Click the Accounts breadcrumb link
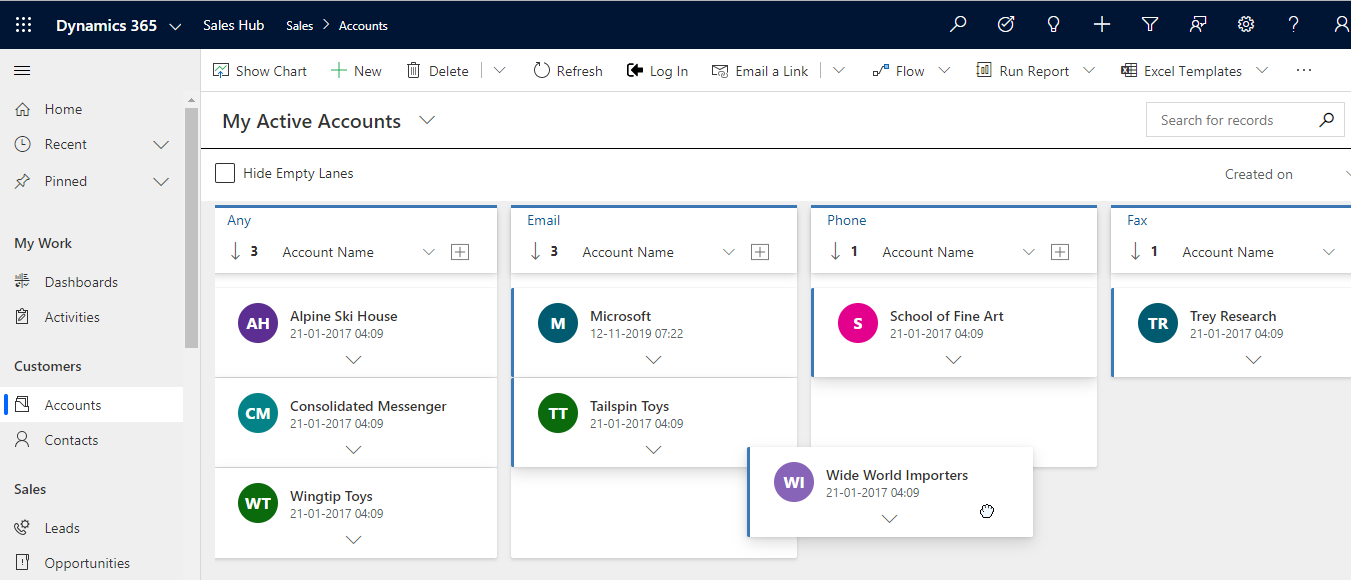The width and height of the screenshot is (1351, 580). [363, 26]
